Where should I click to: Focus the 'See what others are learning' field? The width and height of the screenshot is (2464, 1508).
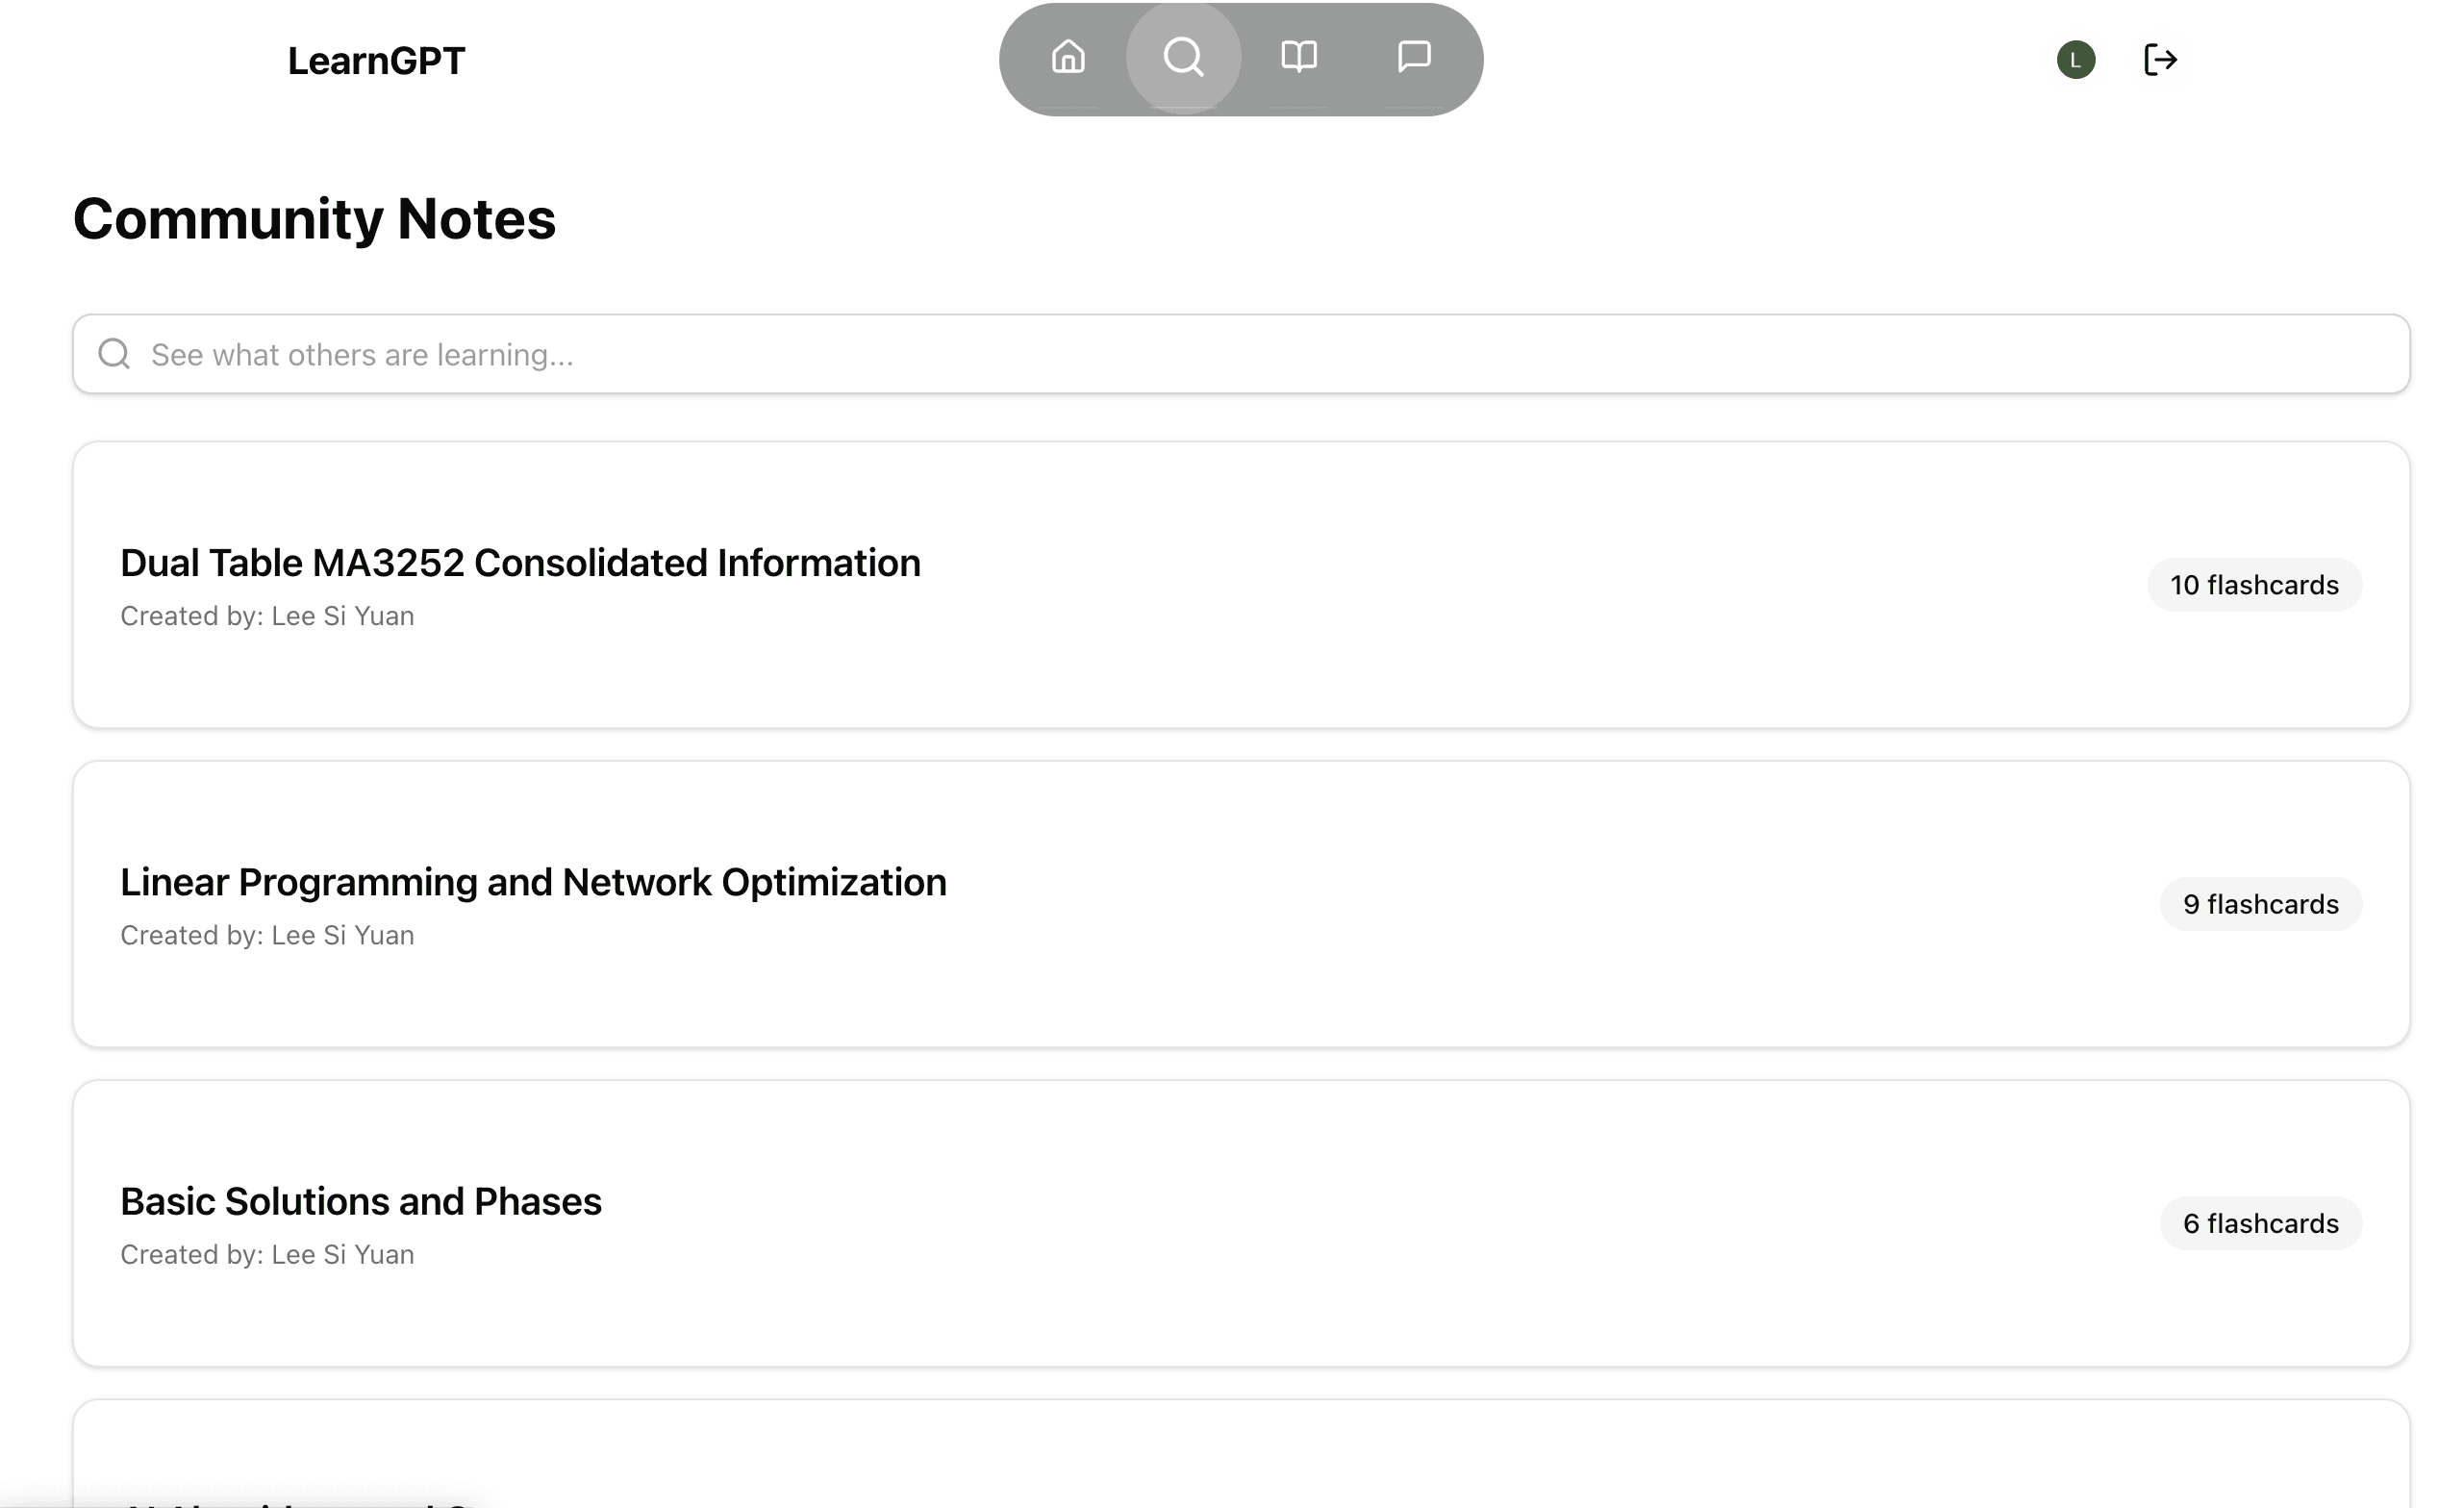(1240, 354)
